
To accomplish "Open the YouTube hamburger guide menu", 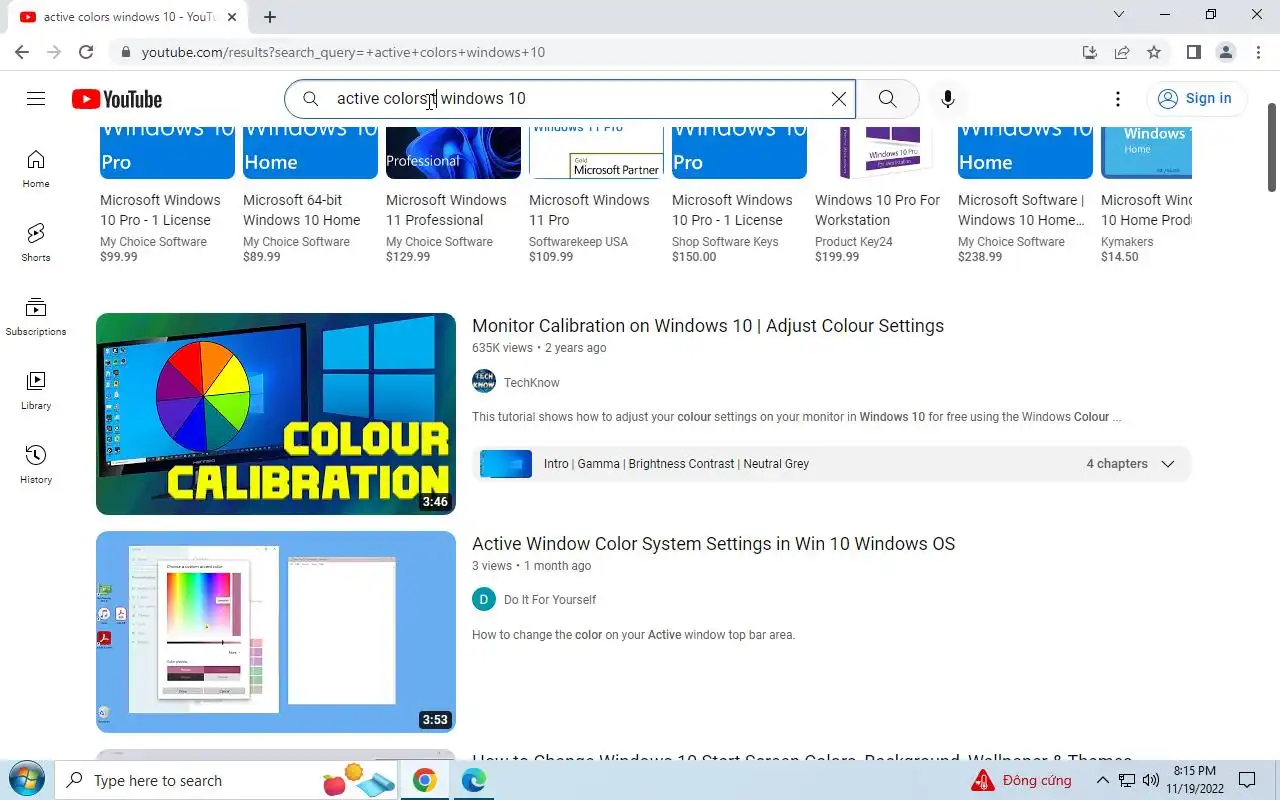I will coord(36,98).
